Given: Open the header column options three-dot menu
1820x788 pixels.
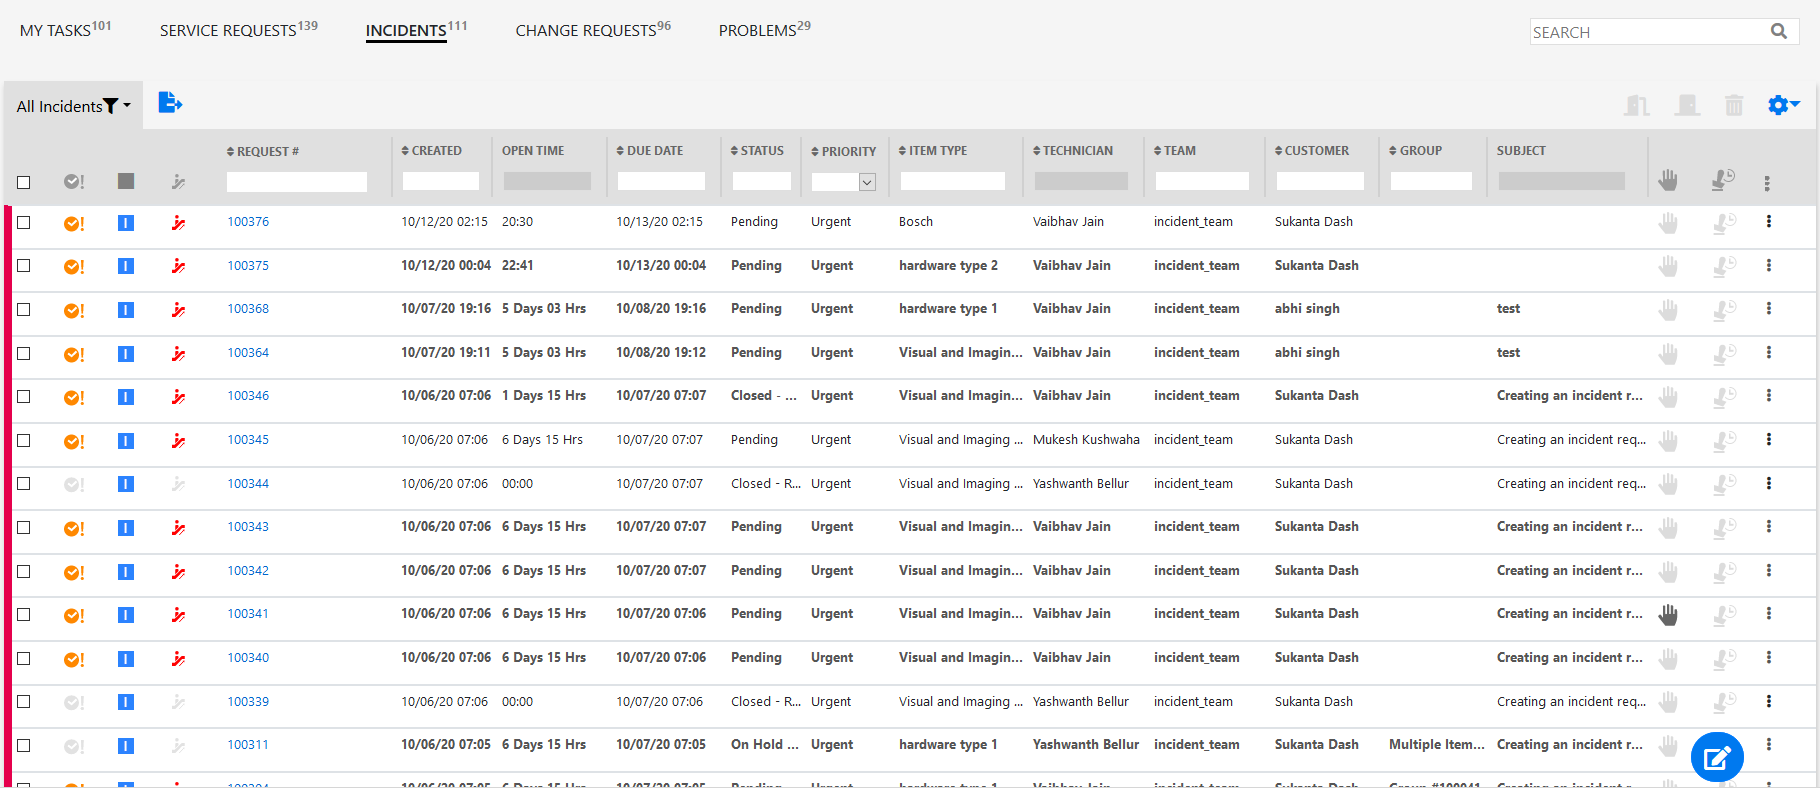Looking at the screenshot, I should (1767, 183).
